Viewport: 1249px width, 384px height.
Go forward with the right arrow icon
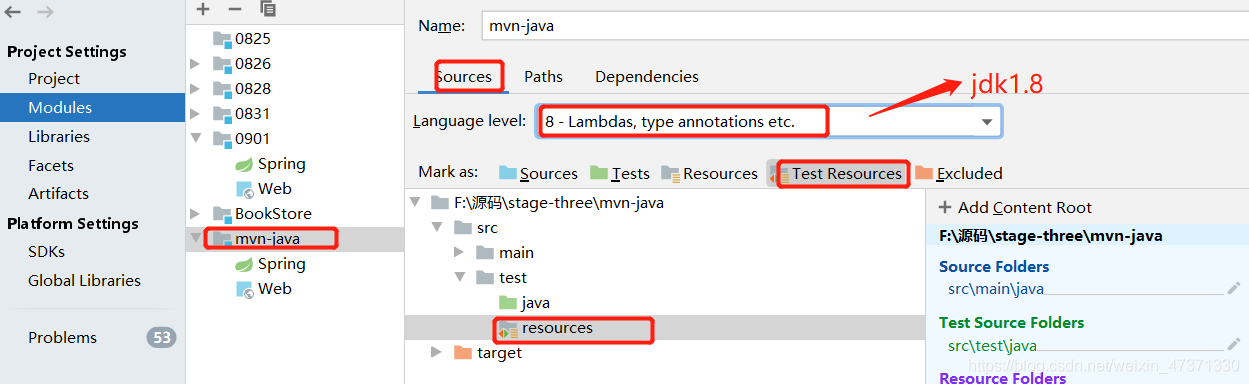point(45,12)
